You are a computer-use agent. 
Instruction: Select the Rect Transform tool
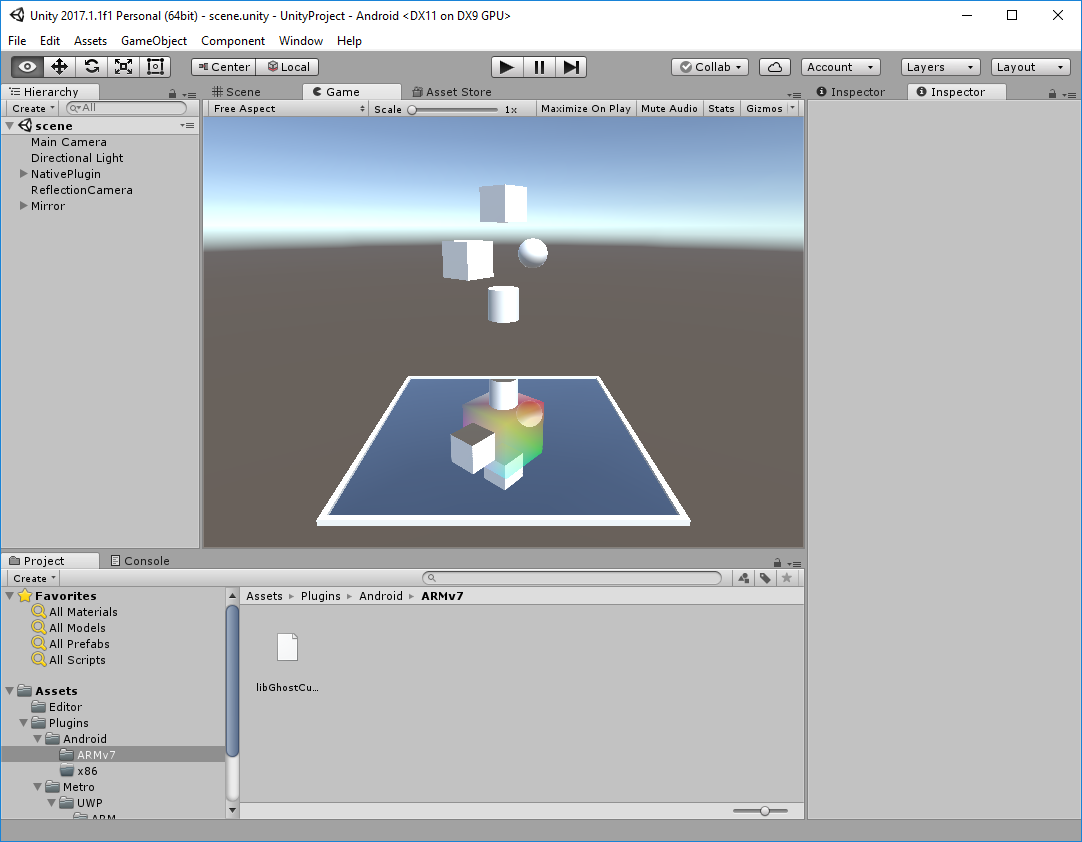(x=155, y=67)
